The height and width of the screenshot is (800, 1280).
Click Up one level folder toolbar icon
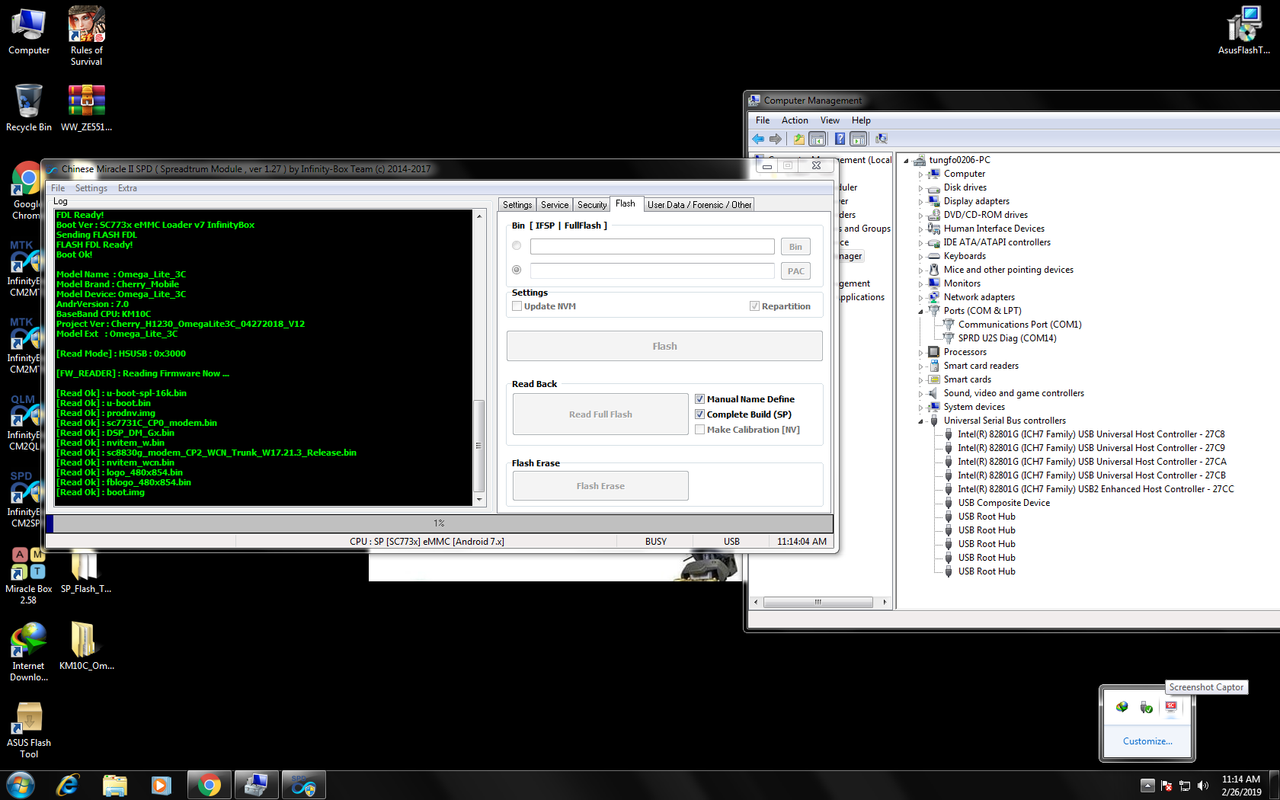(799, 139)
